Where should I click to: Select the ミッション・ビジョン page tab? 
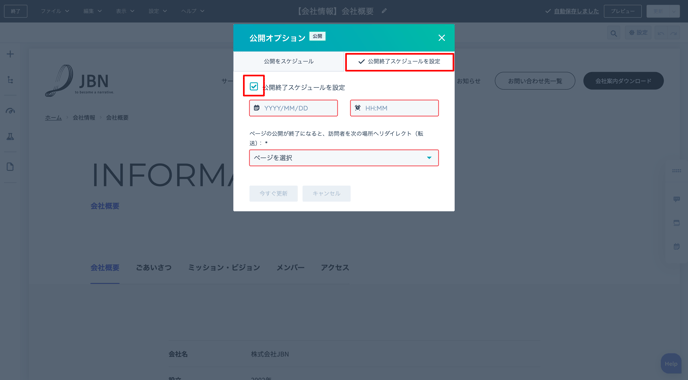(x=224, y=268)
